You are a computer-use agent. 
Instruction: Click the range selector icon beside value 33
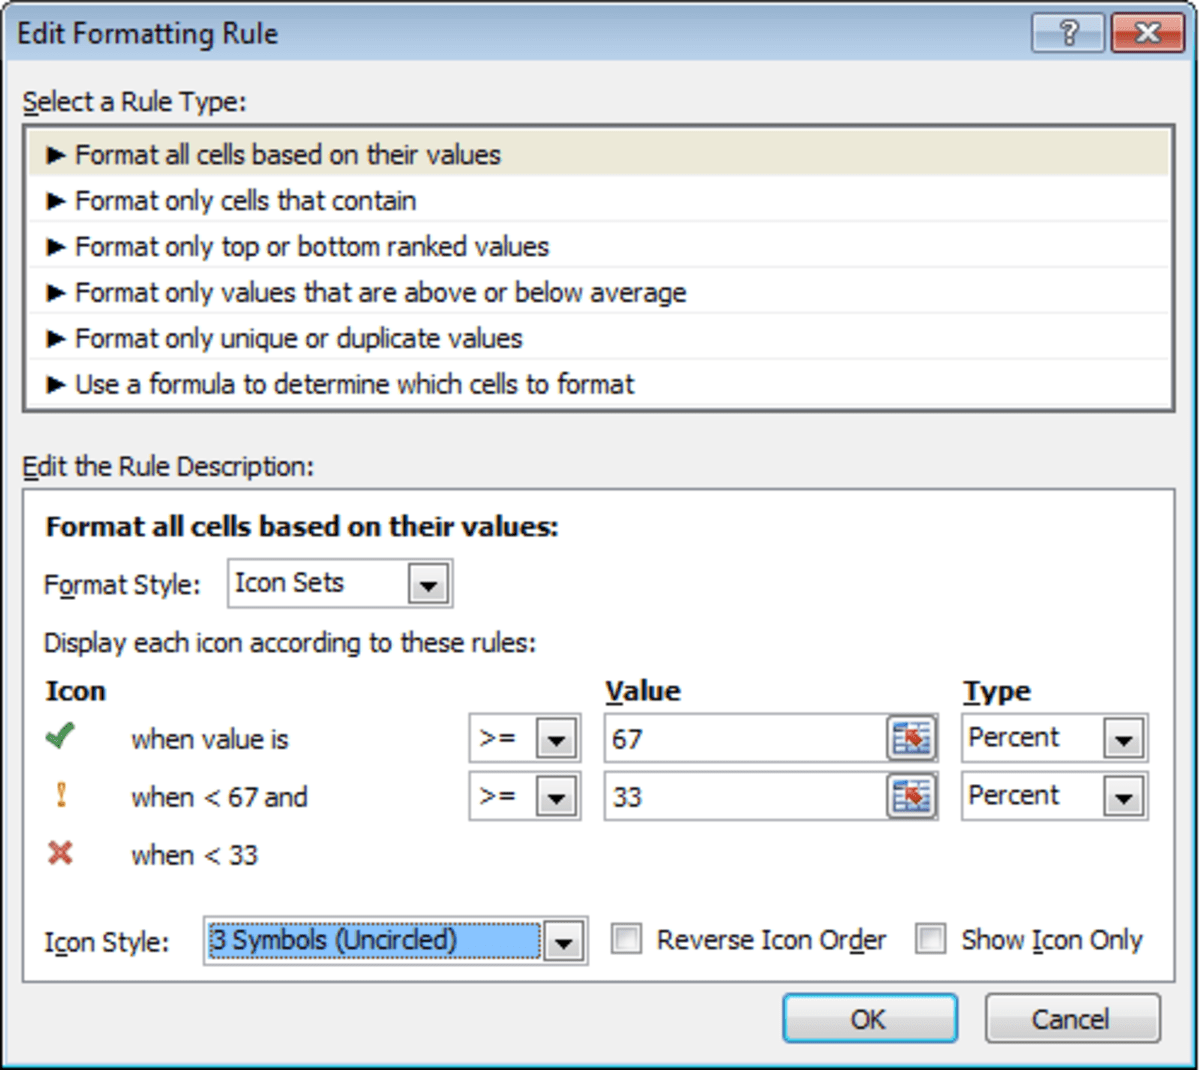click(912, 795)
